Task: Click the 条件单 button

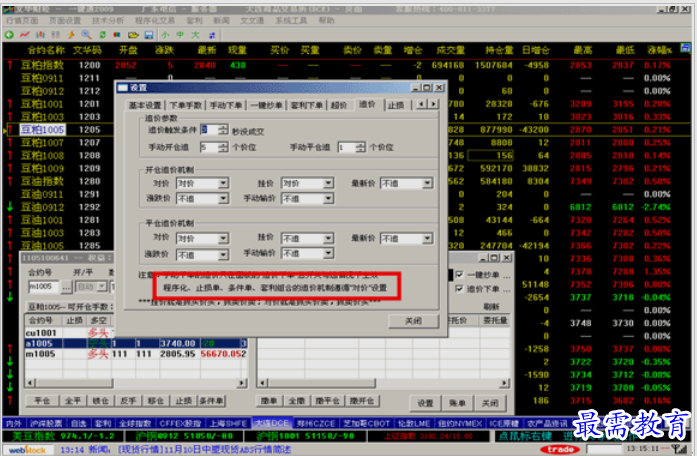Action: [211, 401]
